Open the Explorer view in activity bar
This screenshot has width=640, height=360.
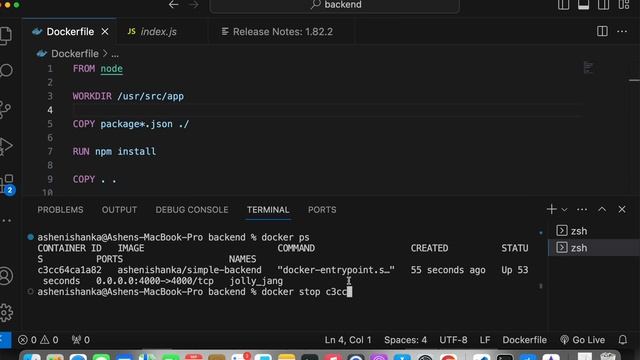(6, 35)
